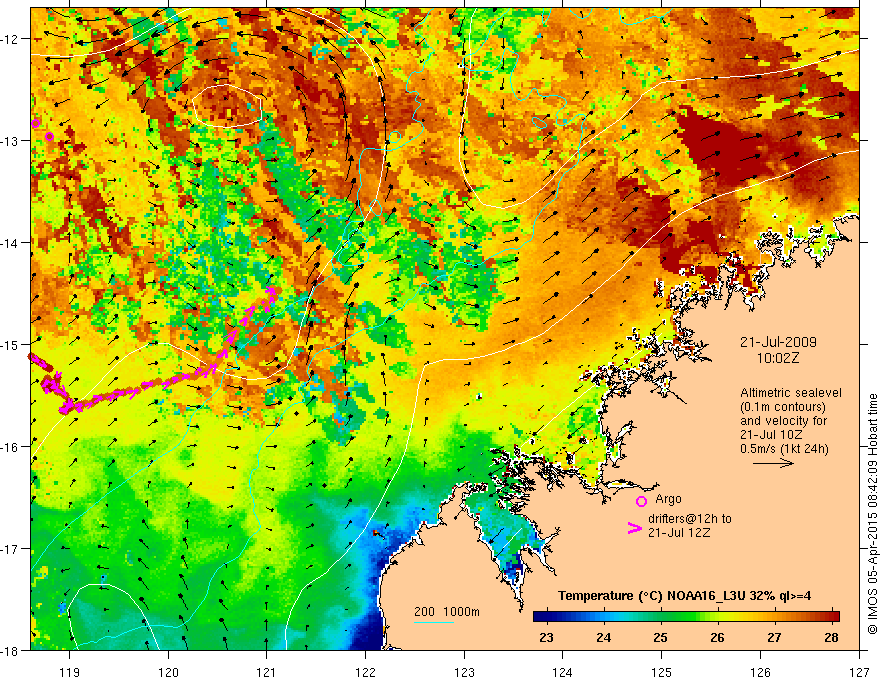Click the colorbar tick label 24
Screen dimensions: 880x680
[x=603, y=637]
